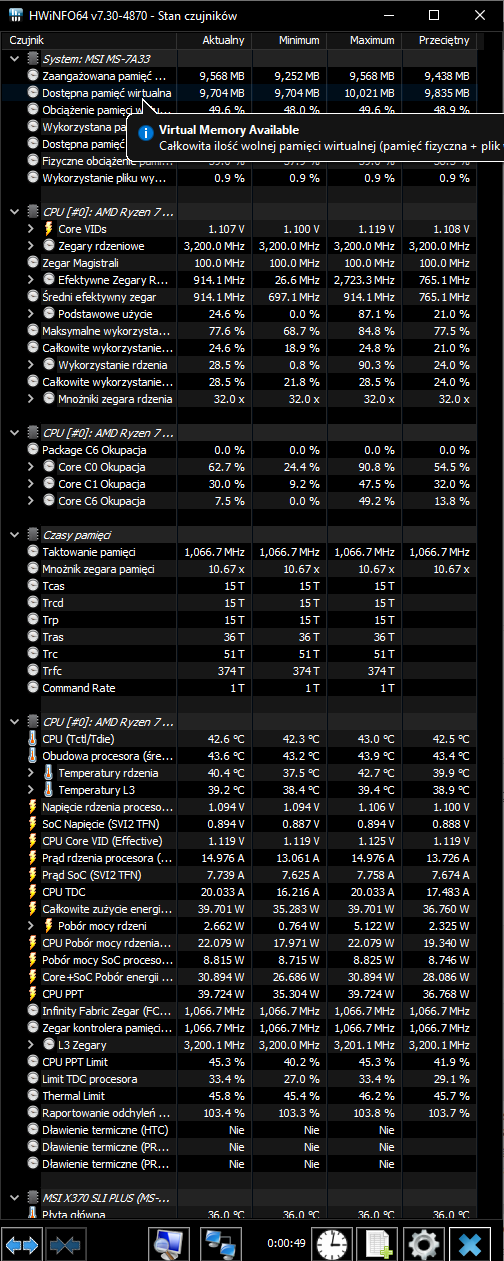Click the 10,021 MB maximum value
Screen dimensions: 504x1261
coord(368,92)
